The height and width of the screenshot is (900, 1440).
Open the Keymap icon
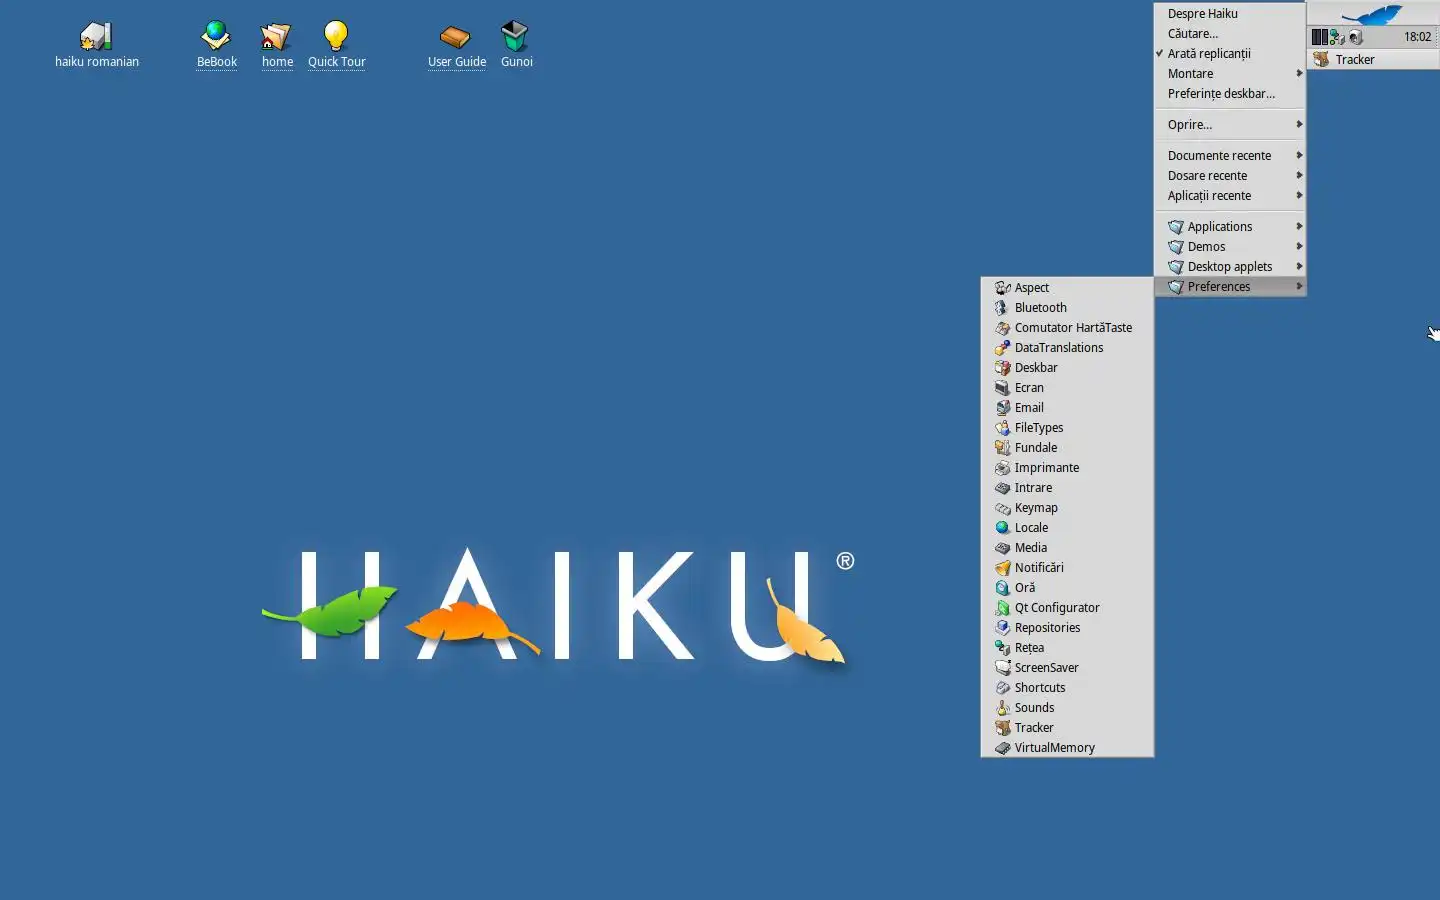(1002, 508)
